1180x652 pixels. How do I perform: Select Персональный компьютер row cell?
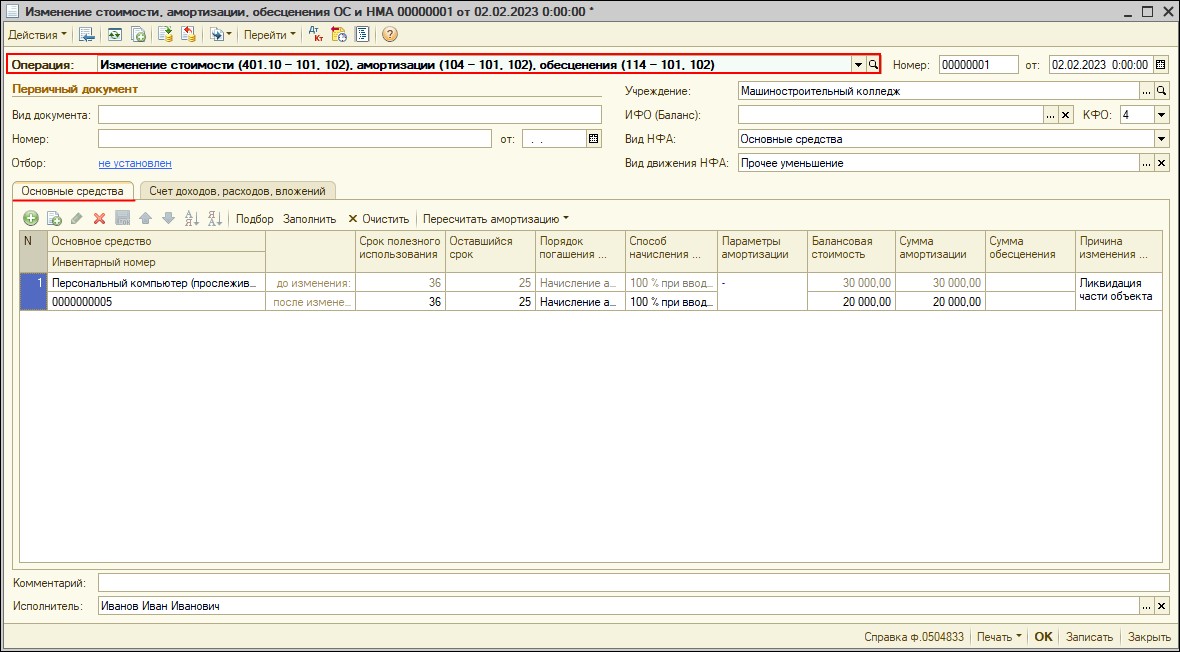point(157,283)
